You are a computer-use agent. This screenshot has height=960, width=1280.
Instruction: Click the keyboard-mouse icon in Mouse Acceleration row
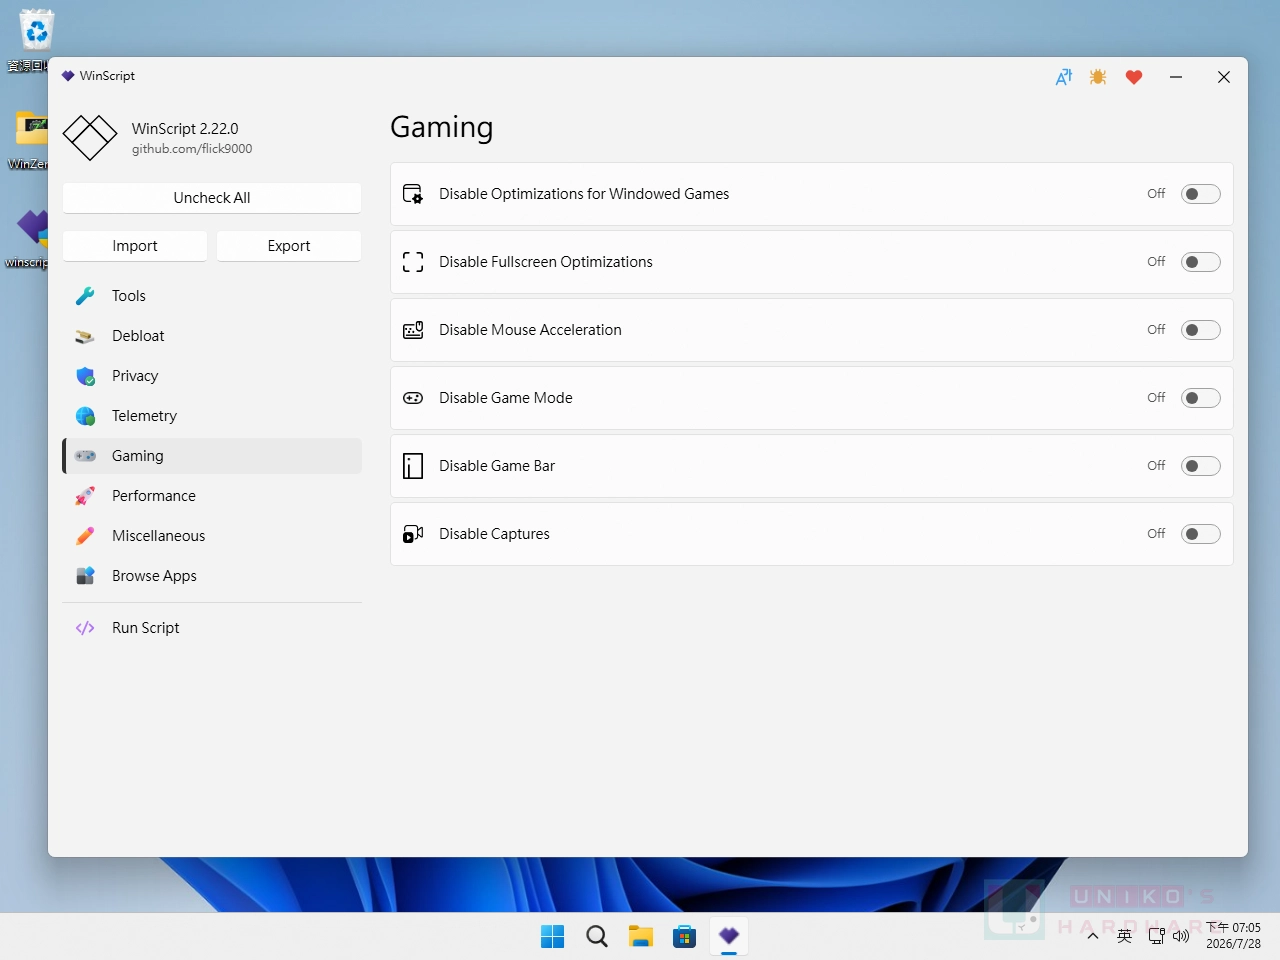413,330
